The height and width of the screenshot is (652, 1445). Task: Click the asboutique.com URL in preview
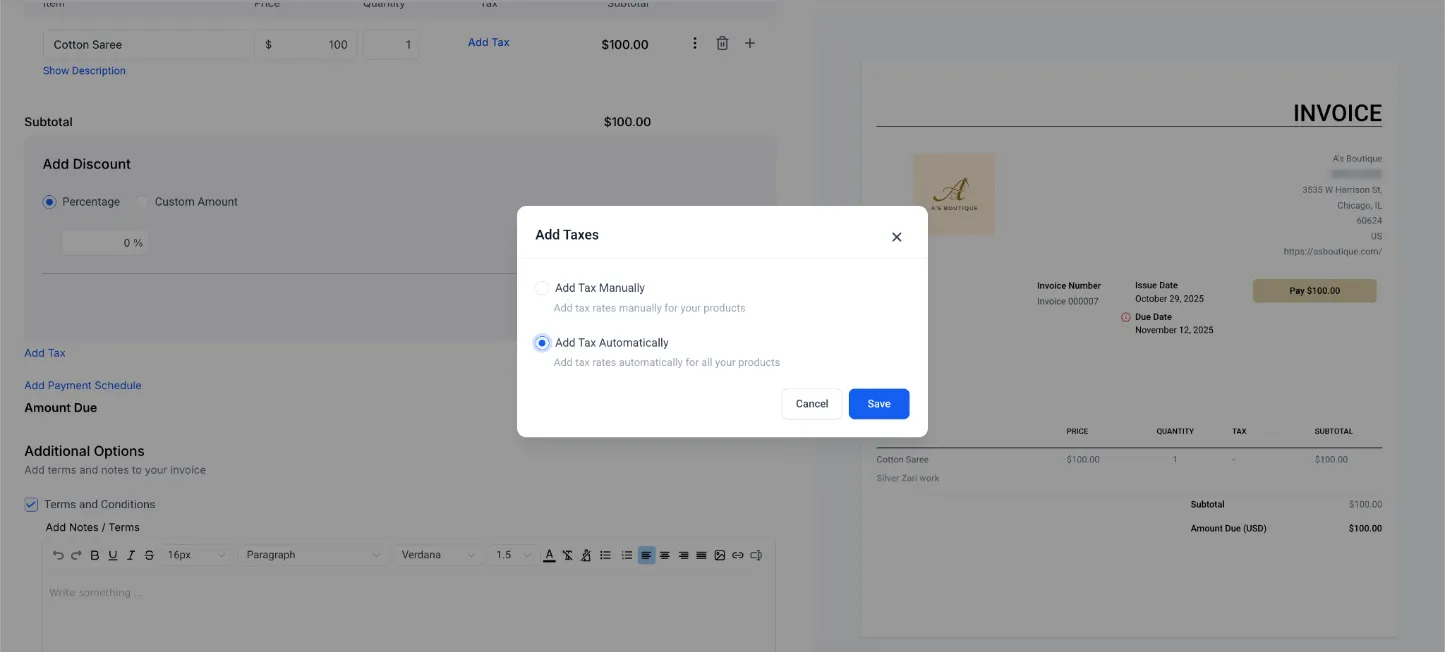pos(1335,252)
